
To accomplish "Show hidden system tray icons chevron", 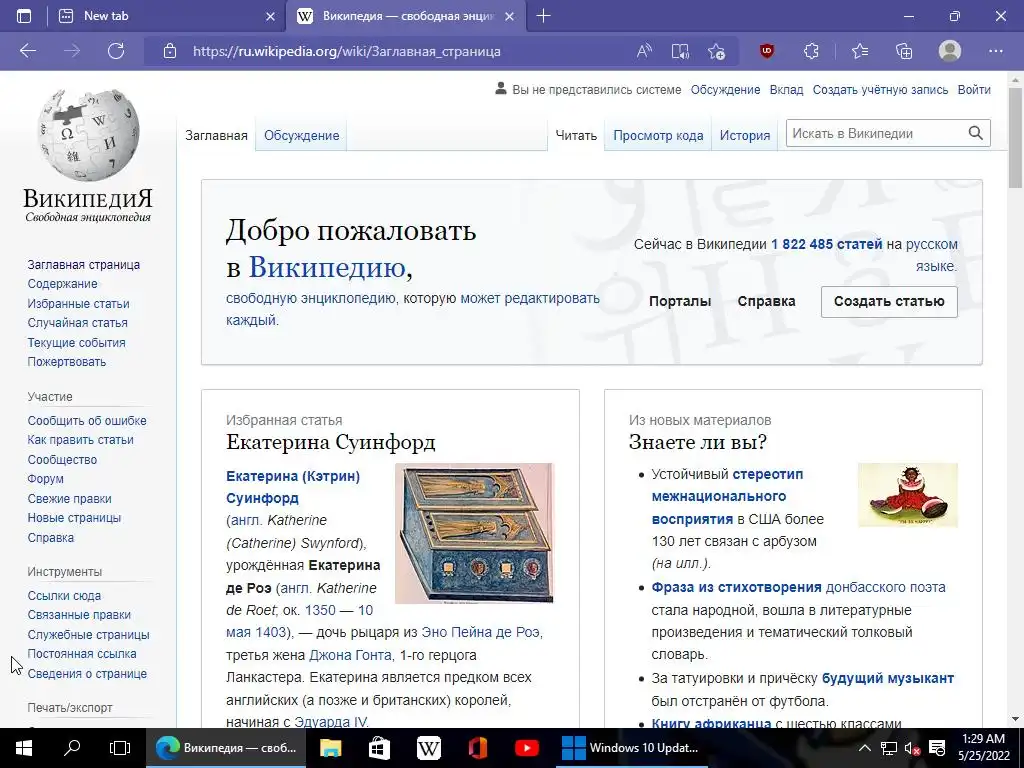I will [x=864, y=748].
